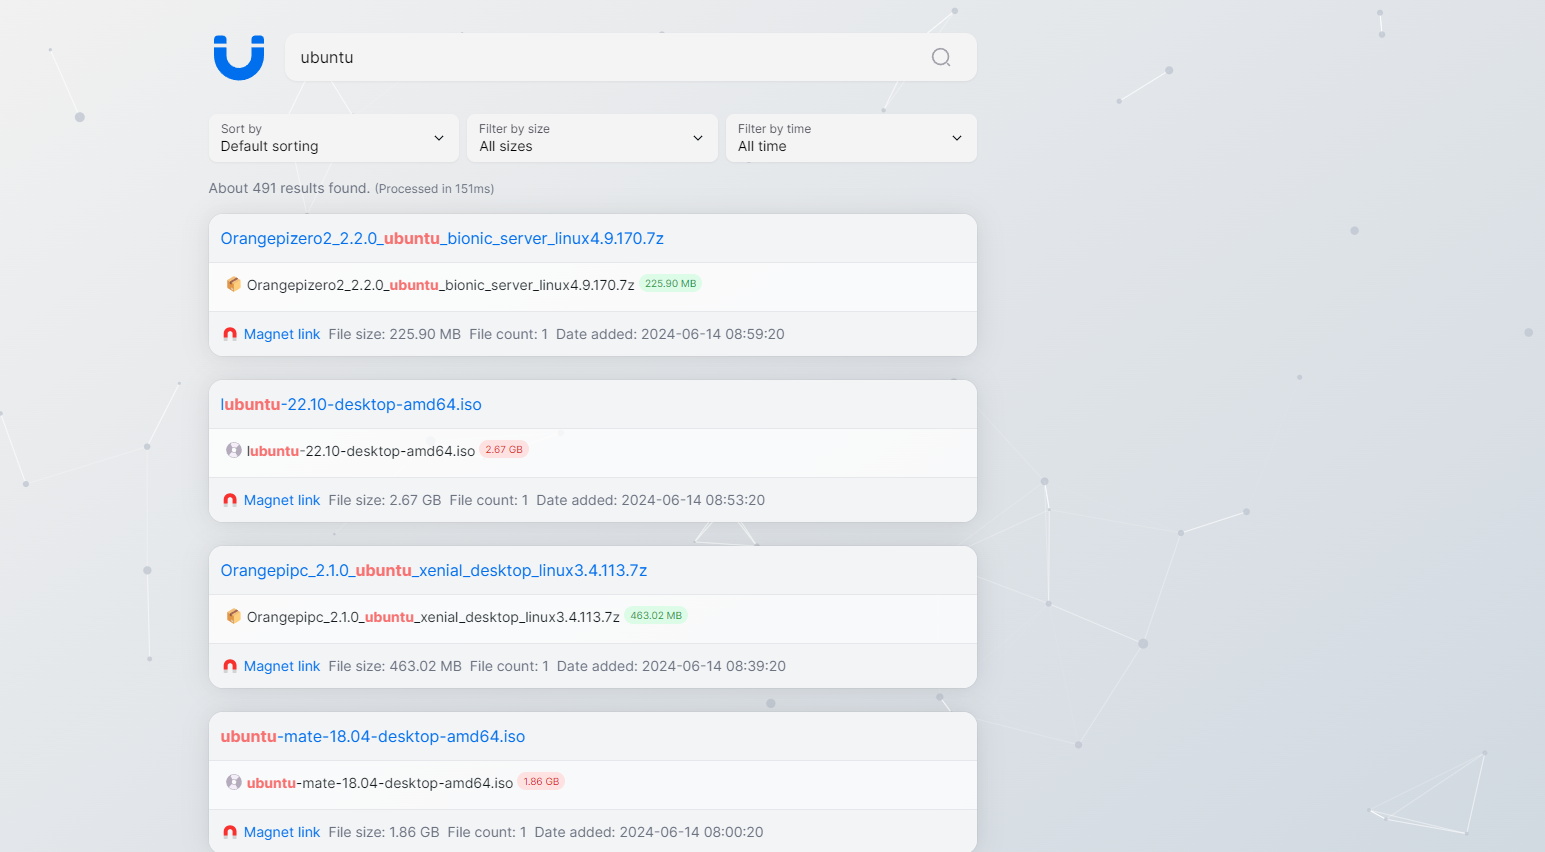Image resolution: width=1545 pixels, height=852 pixels.
Task: Click the Filter by size chevron arrow
Action: pyautogui.click(x=698, y=138)
